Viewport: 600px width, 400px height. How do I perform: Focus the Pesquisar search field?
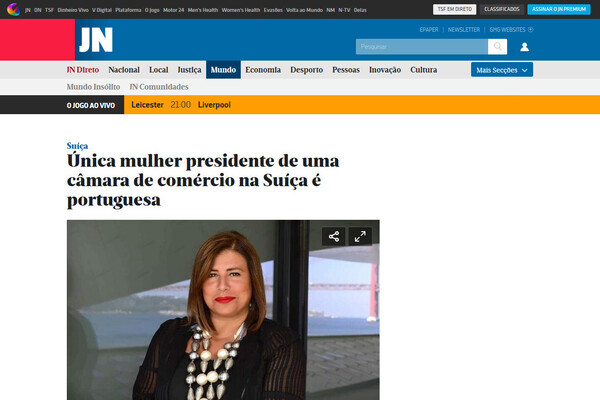pyautogui.click(x=422, y=47)
